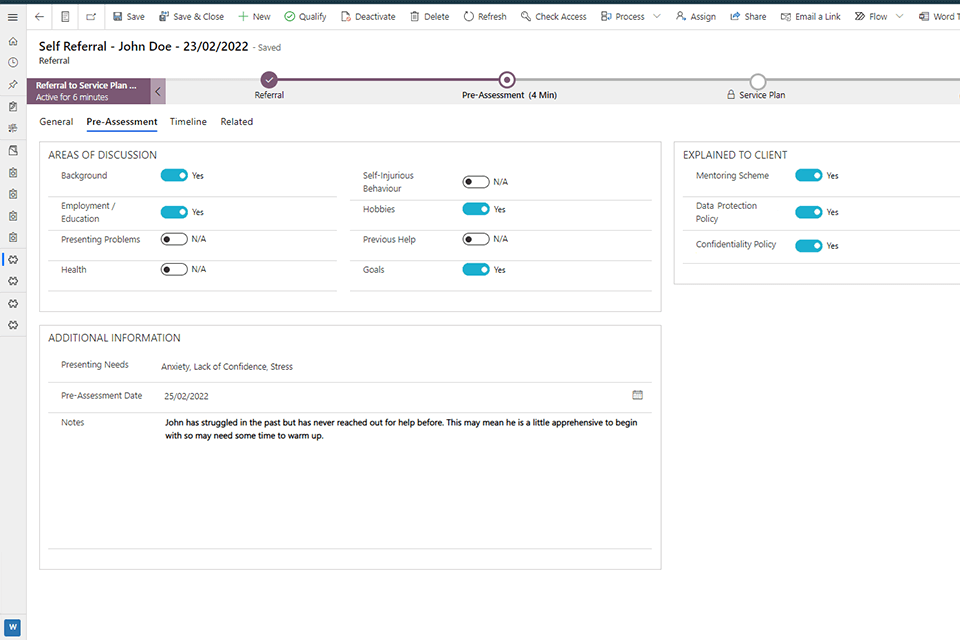
Task: Expand the Flow dropdown chevron
Action: (900, 17)
